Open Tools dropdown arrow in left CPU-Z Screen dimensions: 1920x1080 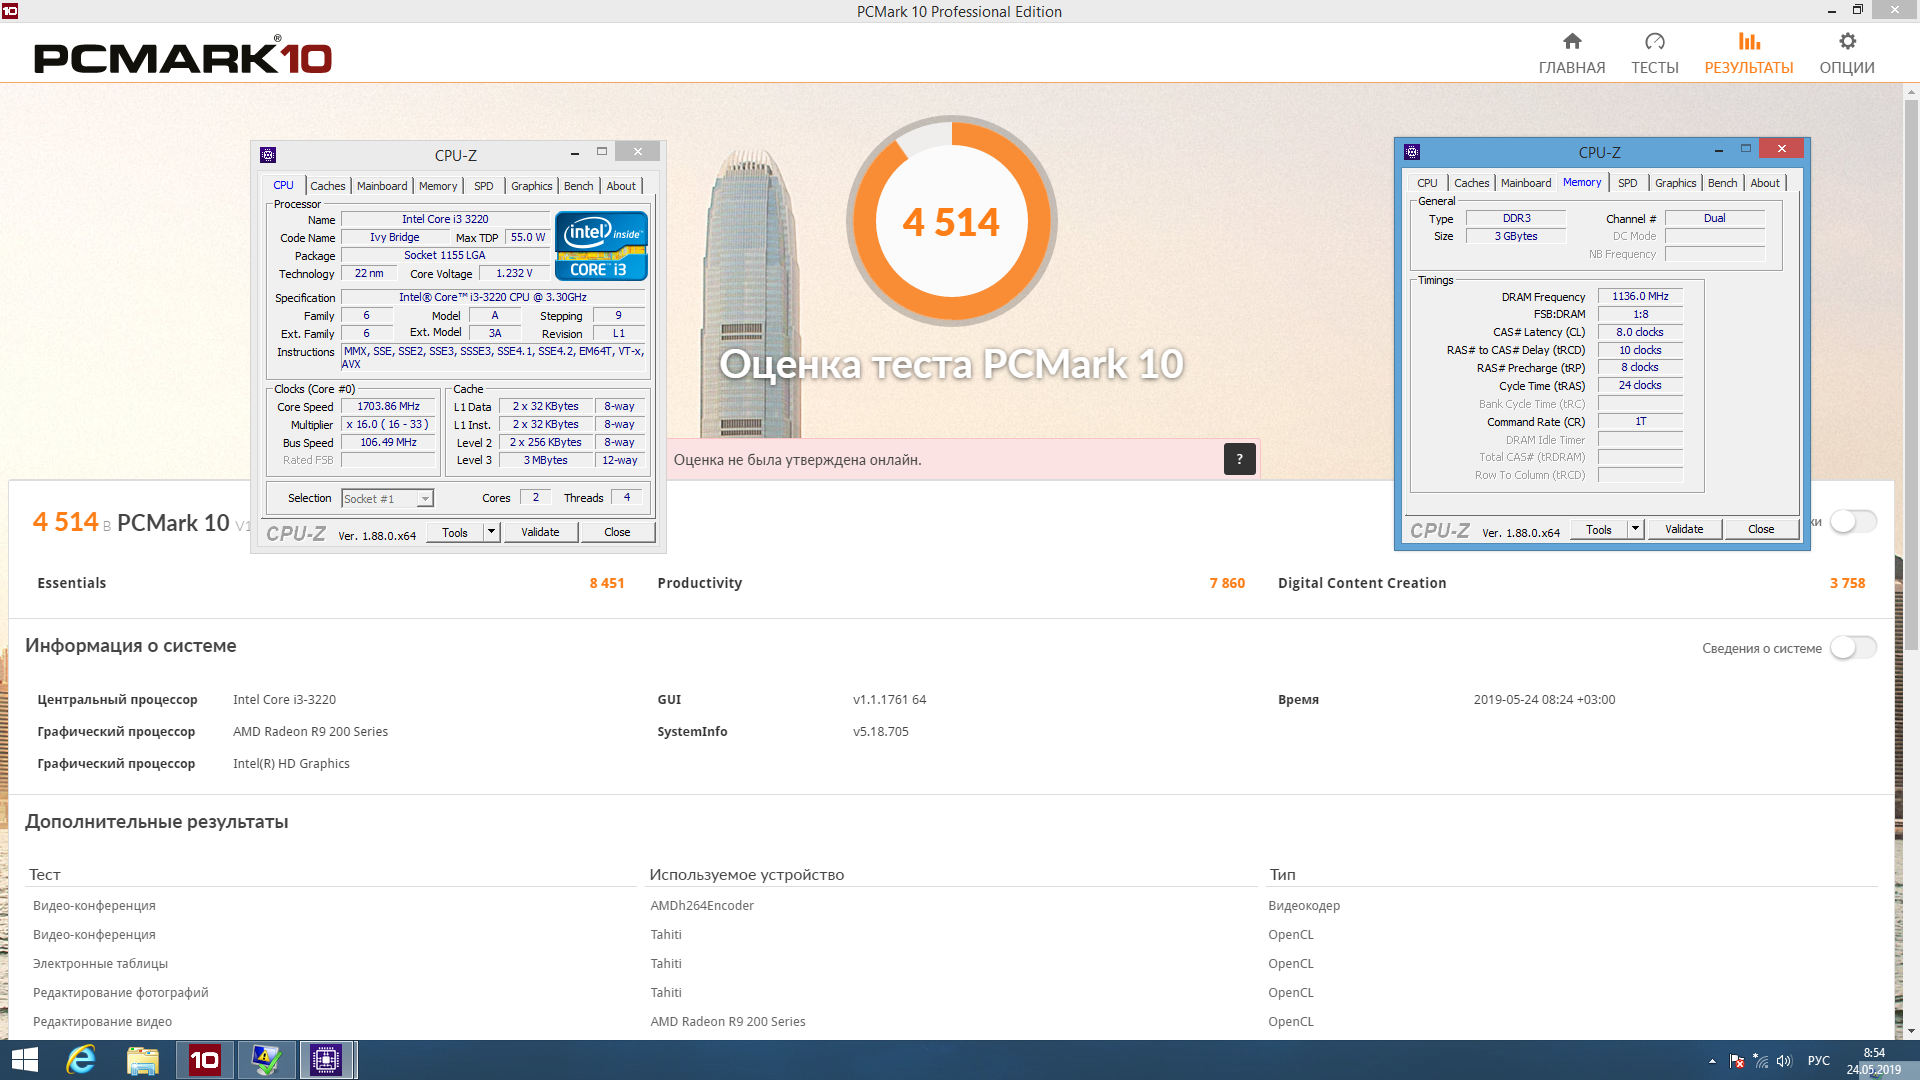(491, 532)
